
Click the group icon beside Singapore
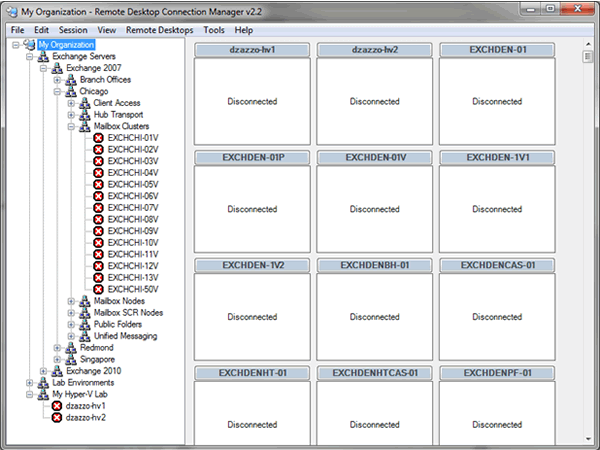click(71, 359)
